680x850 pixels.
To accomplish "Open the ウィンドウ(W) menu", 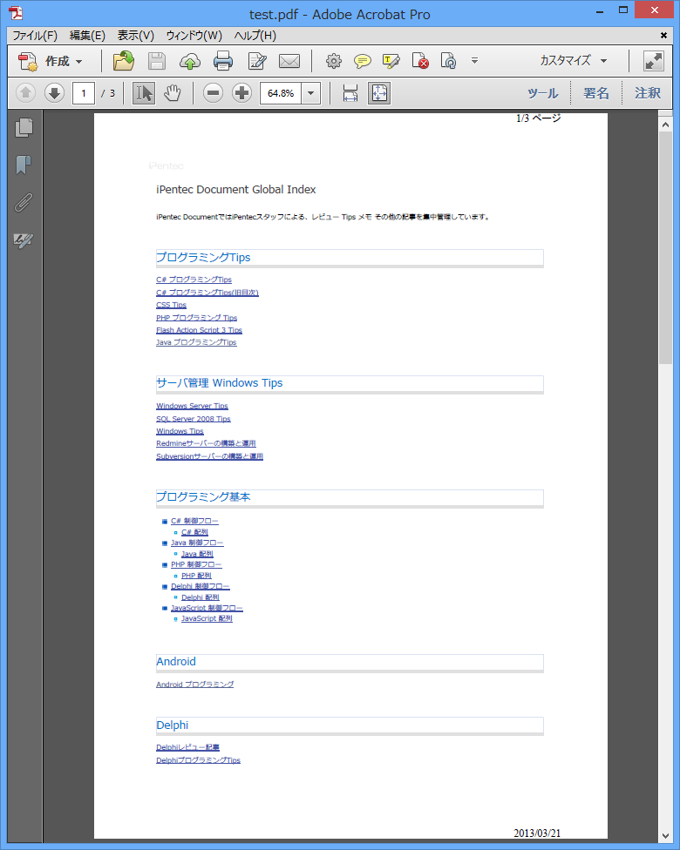I will [194, 36].
